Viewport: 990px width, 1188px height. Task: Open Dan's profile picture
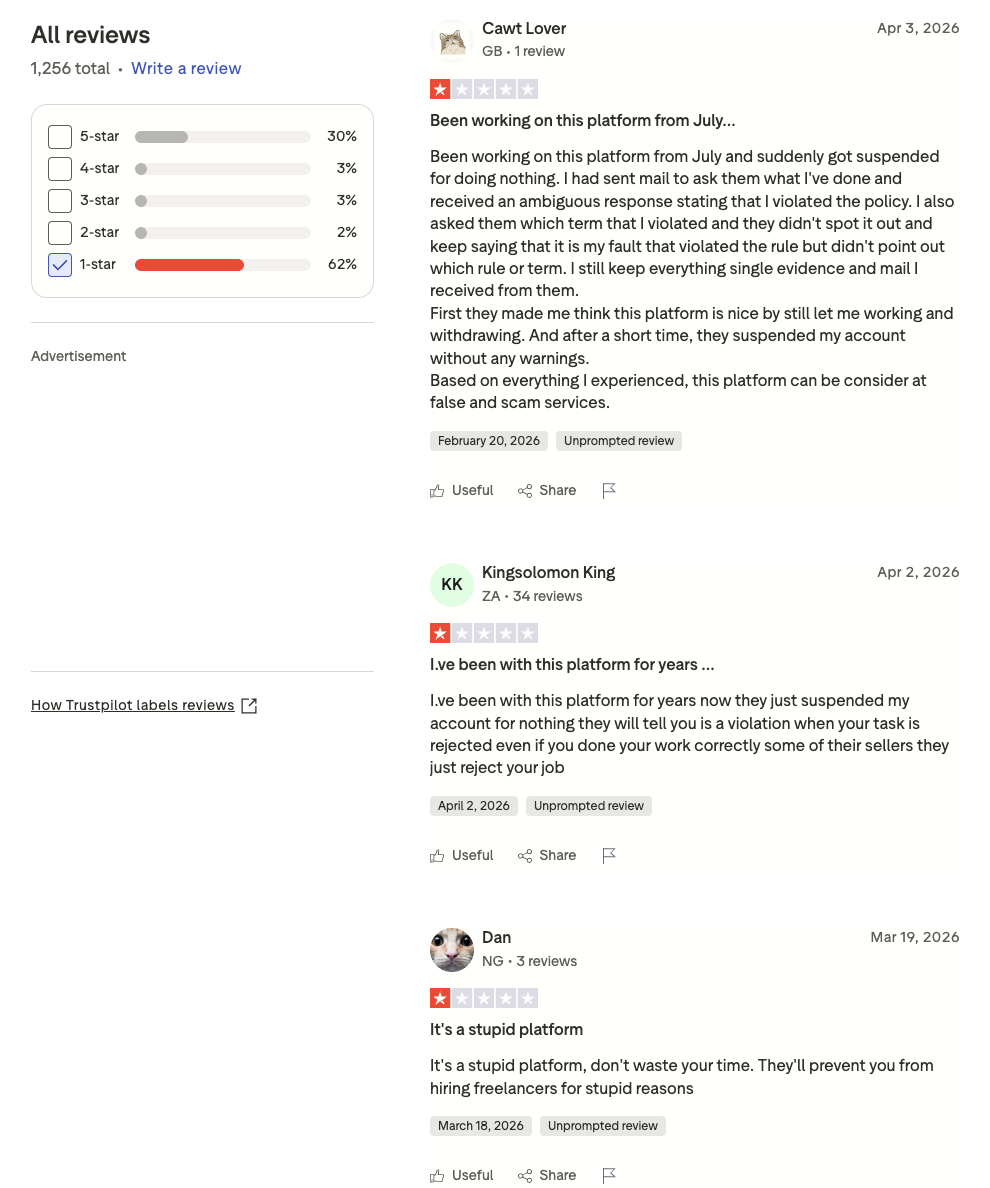click(452, 949)
